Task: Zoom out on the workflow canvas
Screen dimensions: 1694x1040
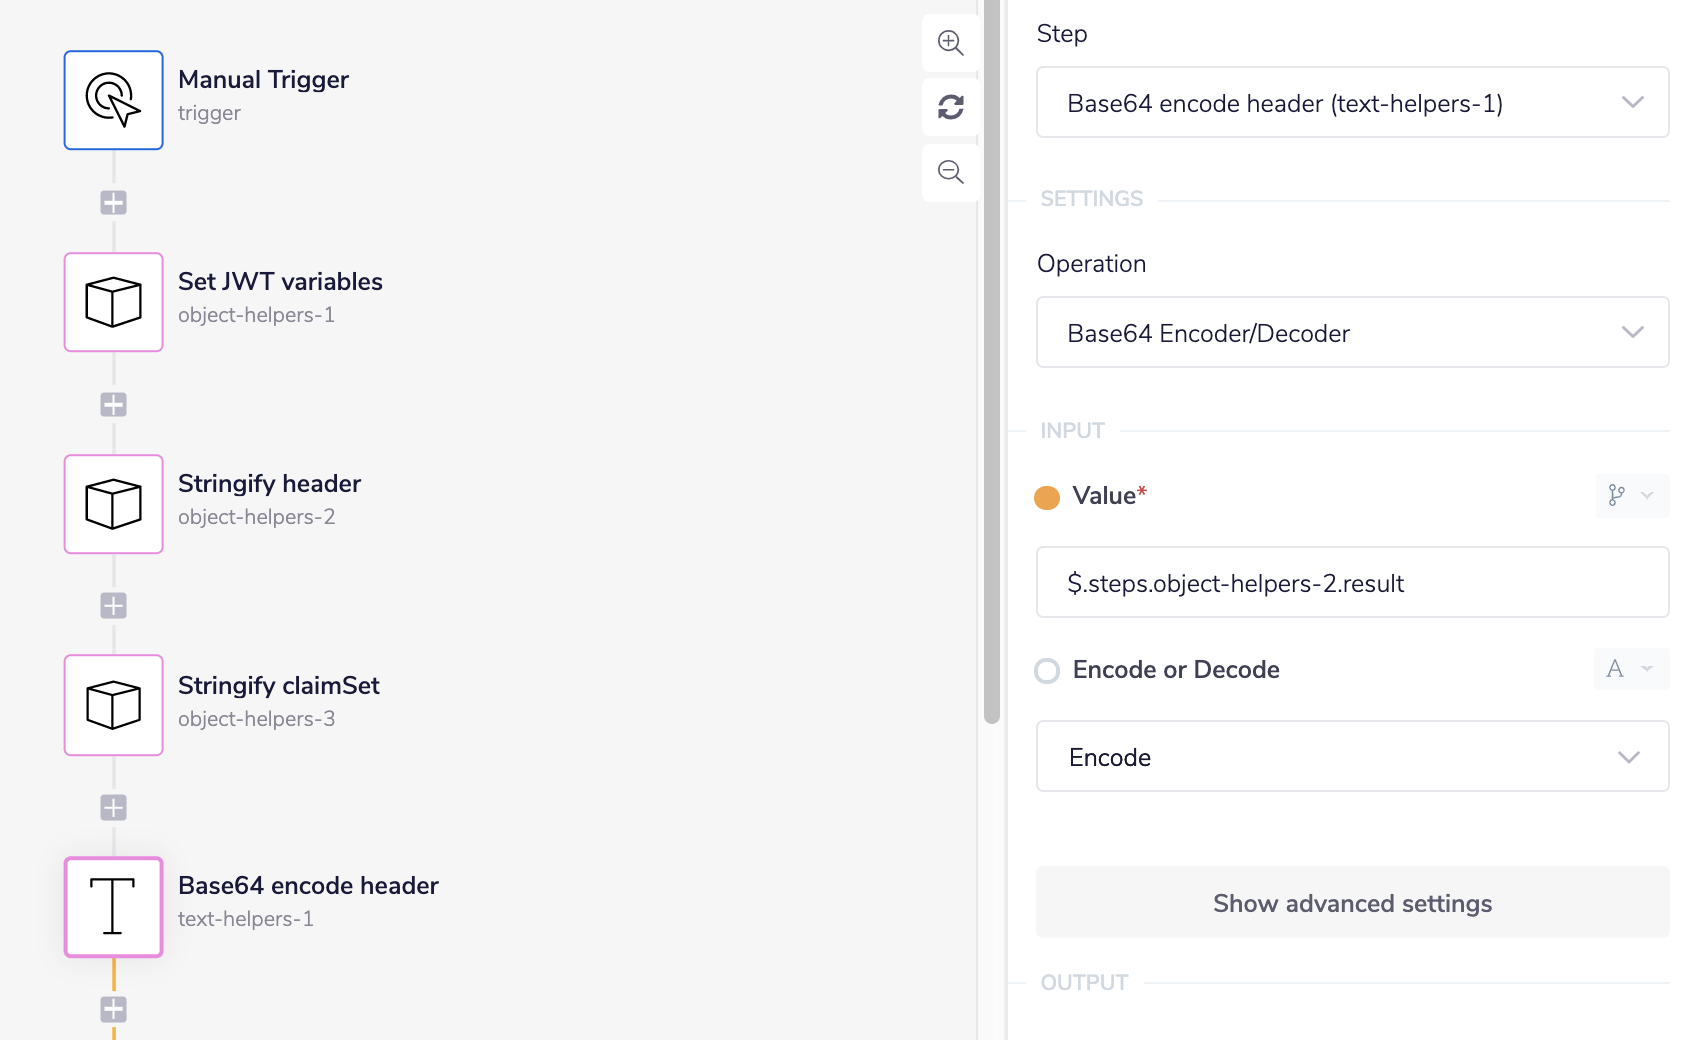Action: (950, 172)
